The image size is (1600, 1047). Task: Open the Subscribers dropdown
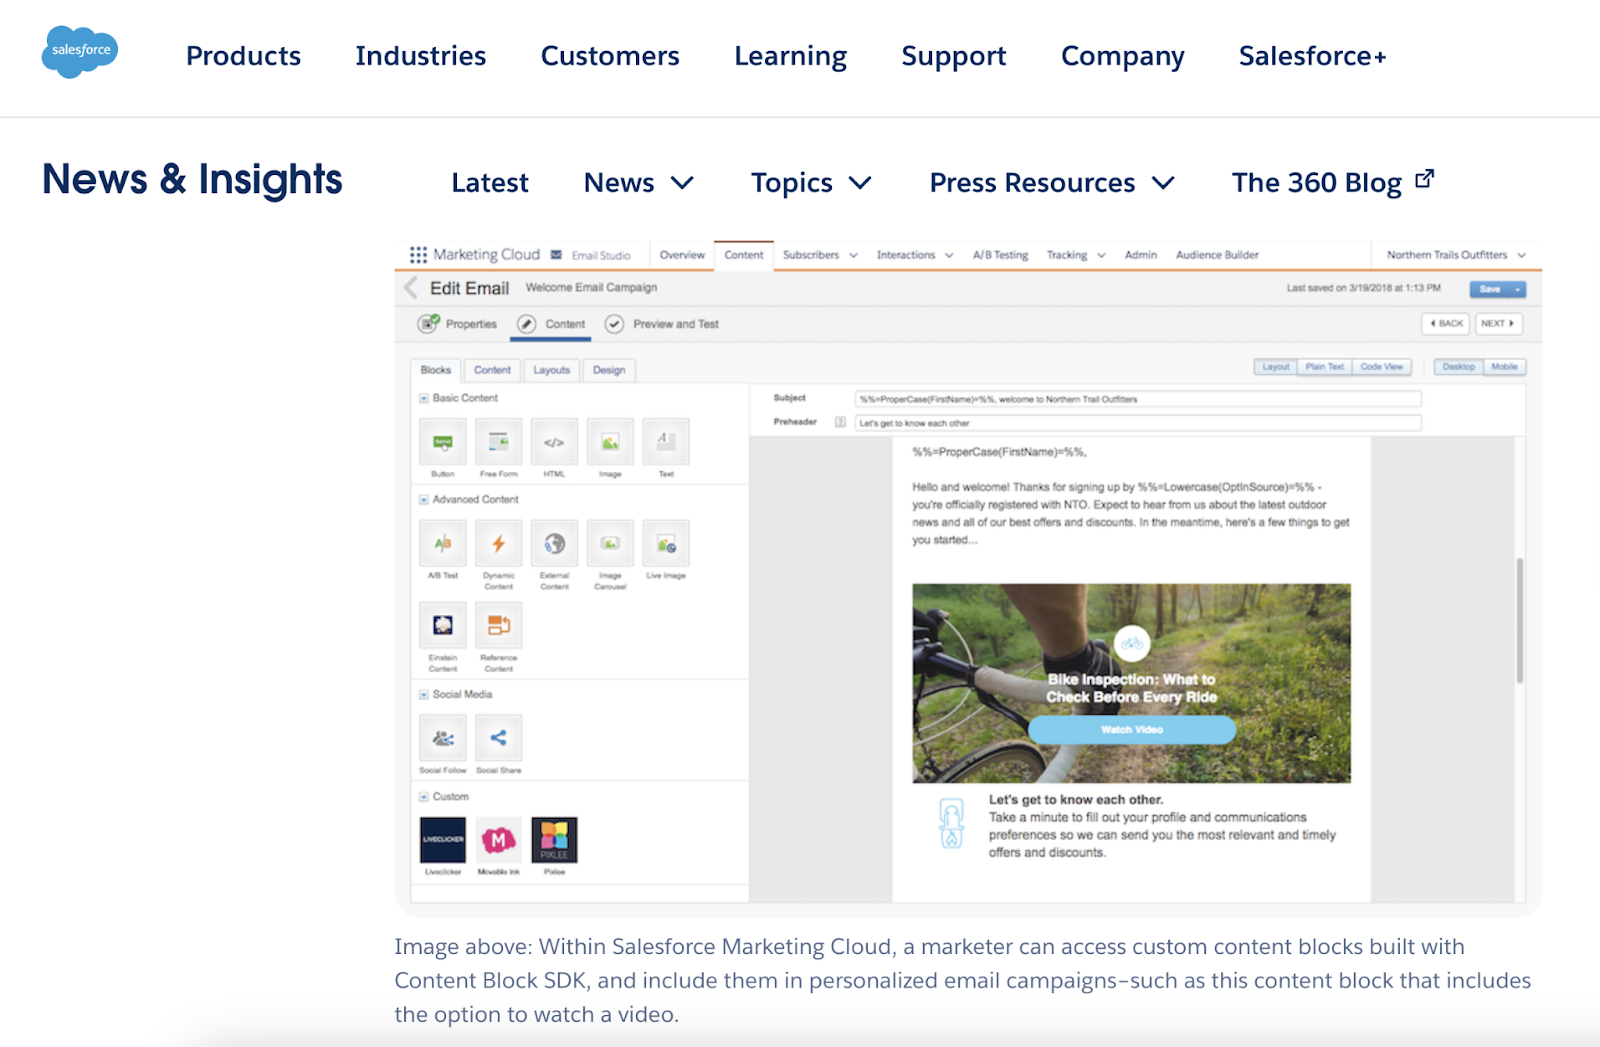pyautogui.click(x=820, y=255)
